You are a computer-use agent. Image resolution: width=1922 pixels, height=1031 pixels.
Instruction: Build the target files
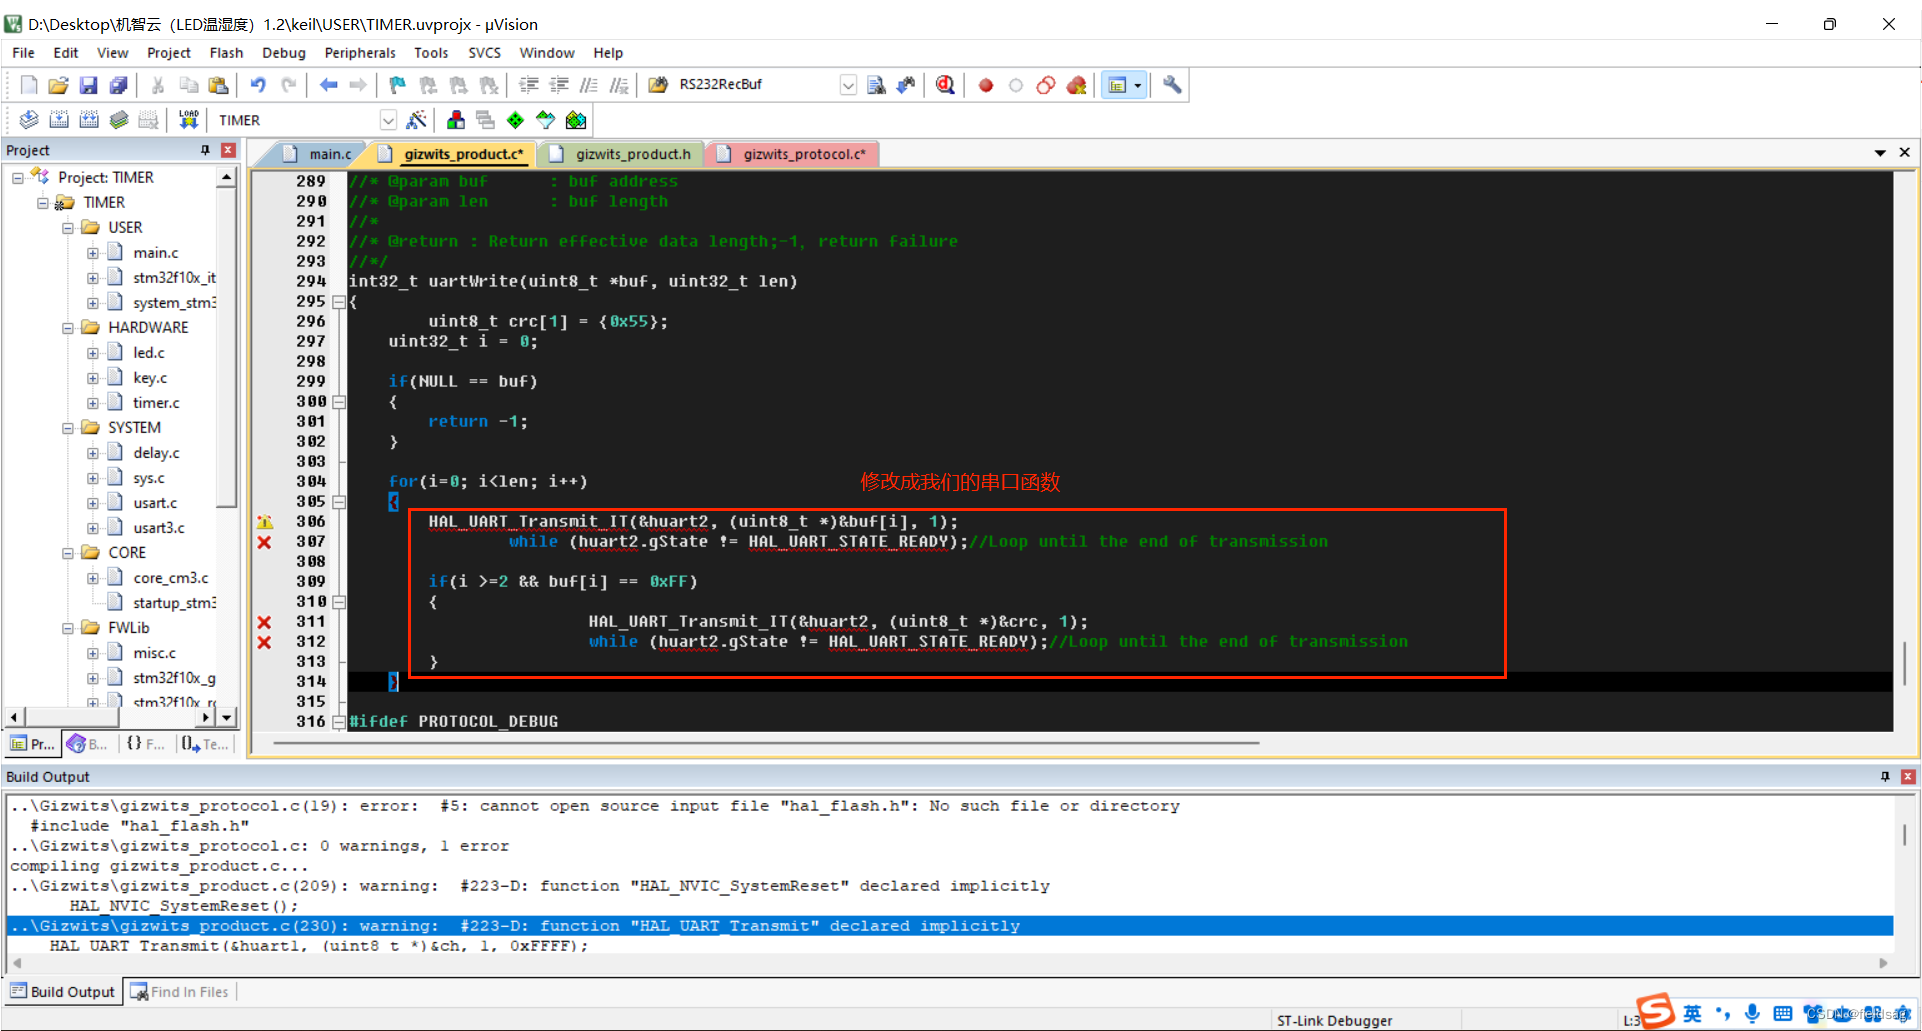[59, 120]
